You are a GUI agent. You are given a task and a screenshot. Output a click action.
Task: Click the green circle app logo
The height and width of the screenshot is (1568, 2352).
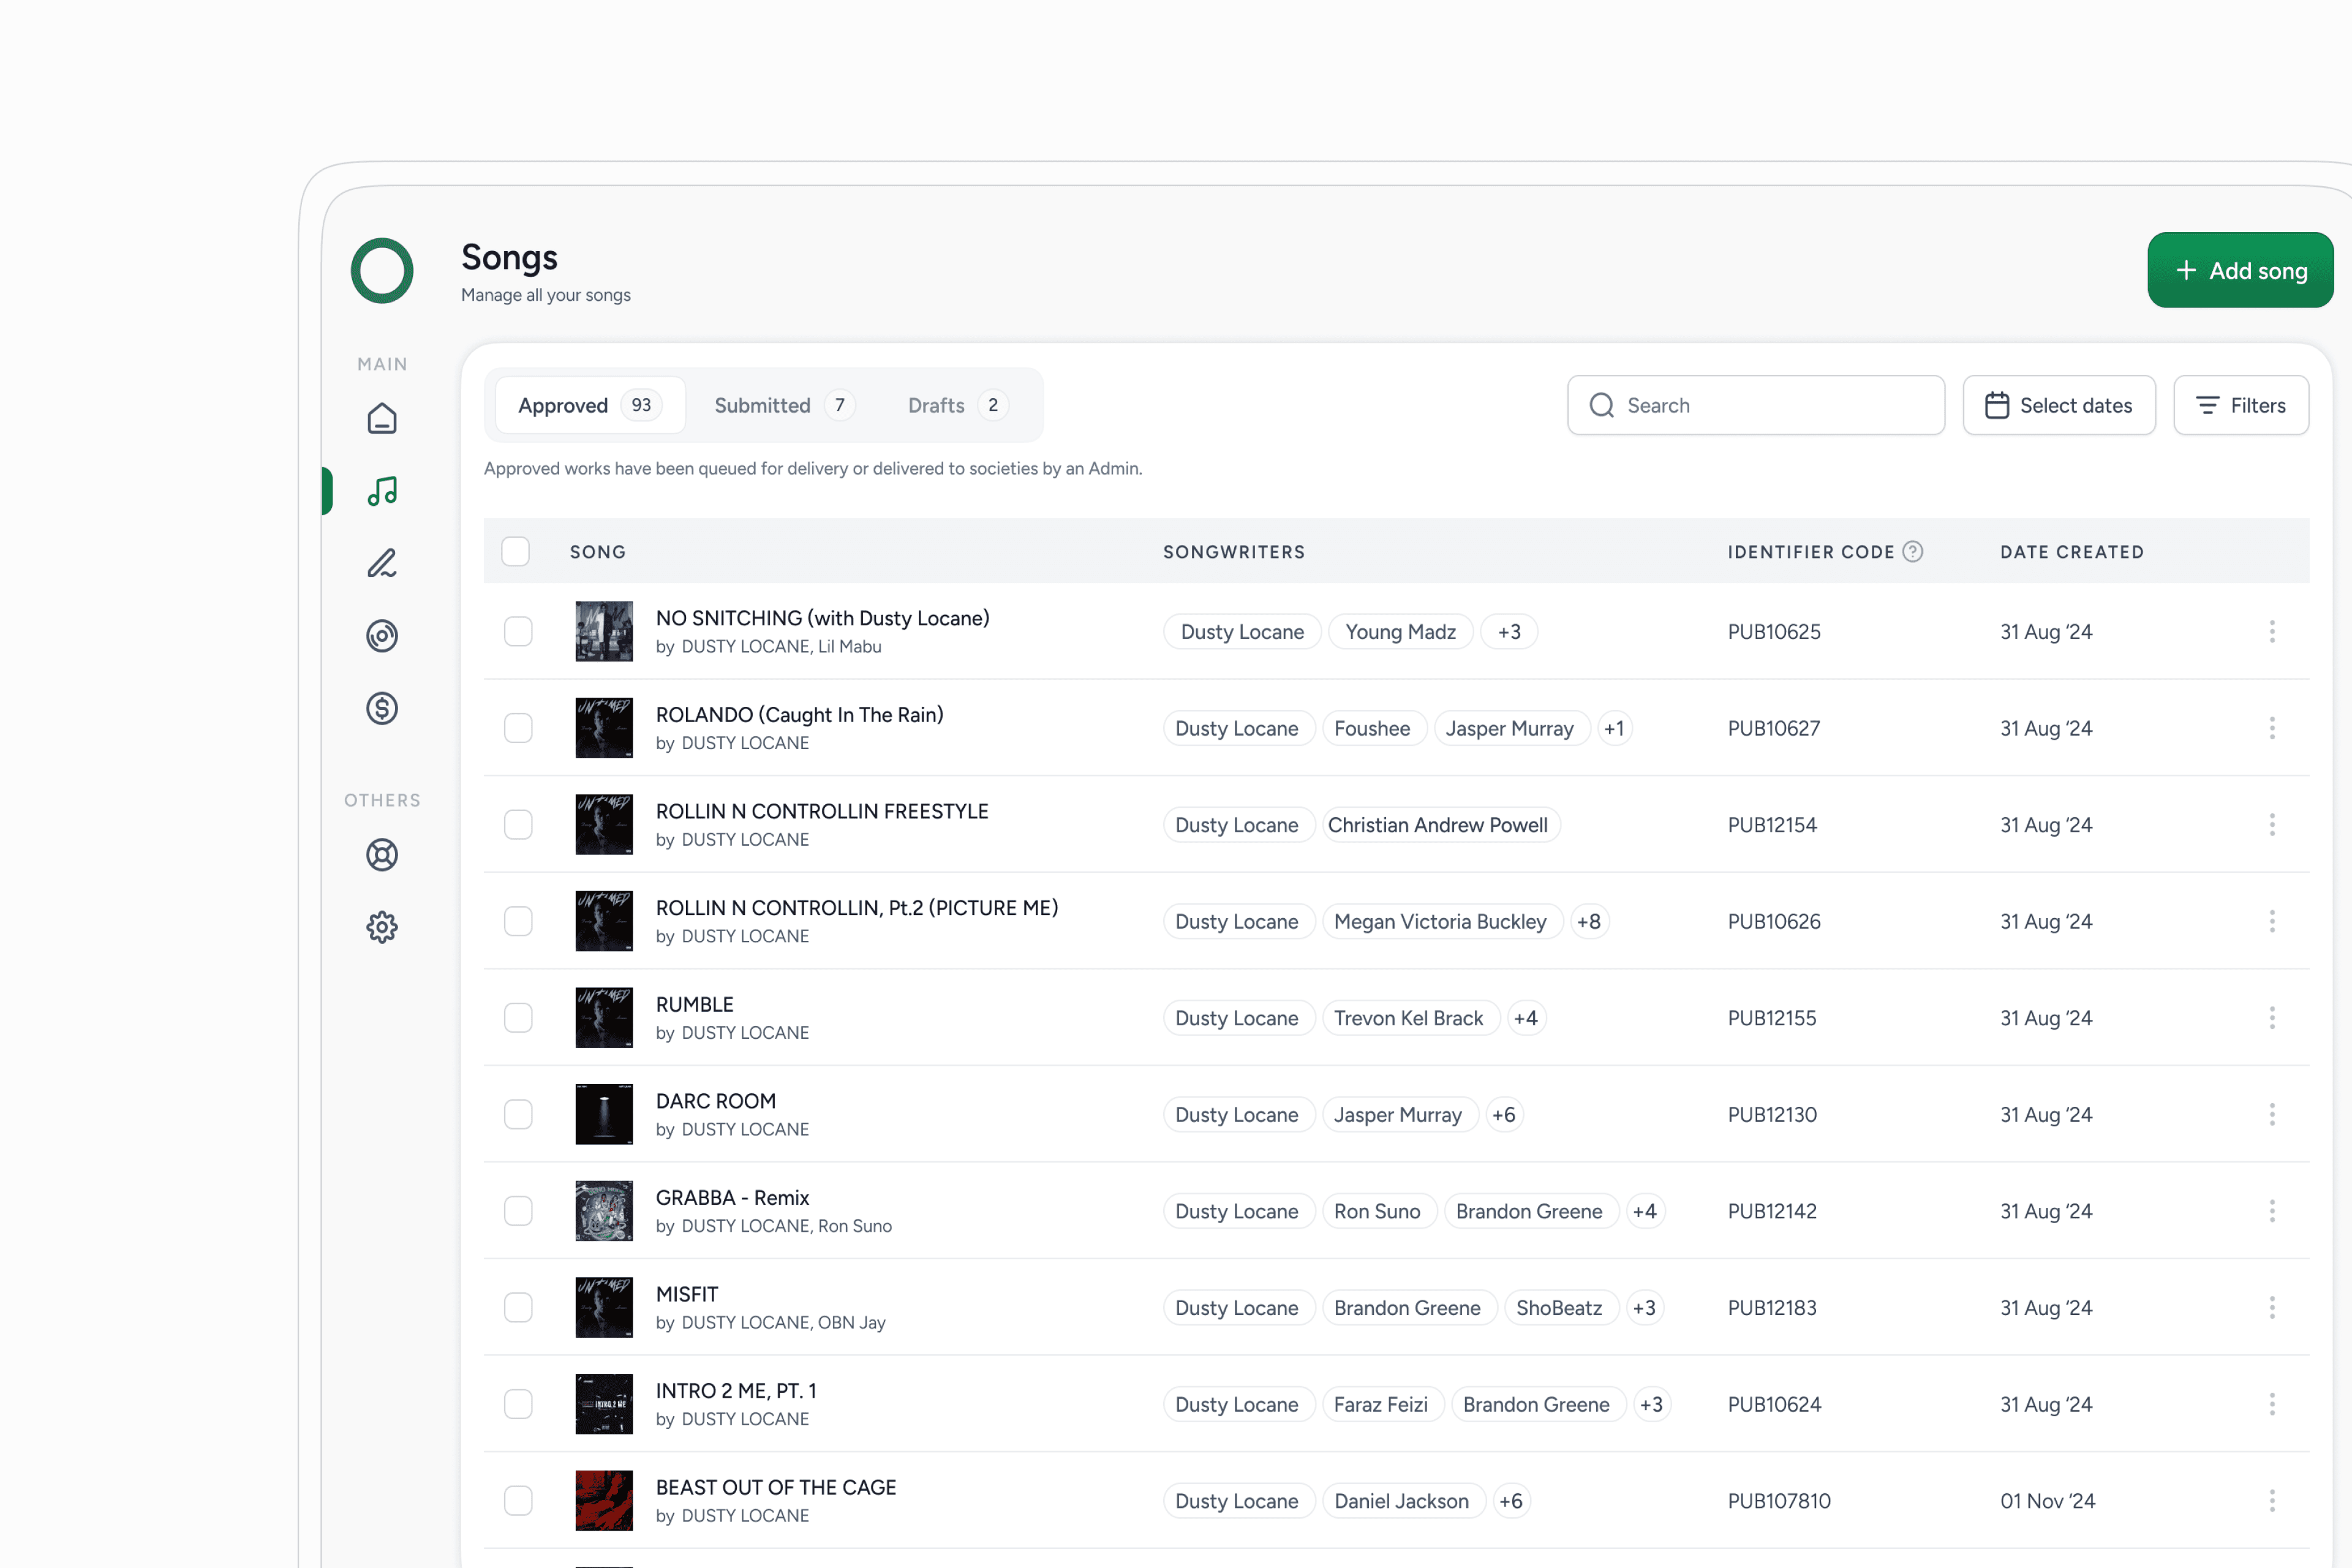click(x=382, y=270)
